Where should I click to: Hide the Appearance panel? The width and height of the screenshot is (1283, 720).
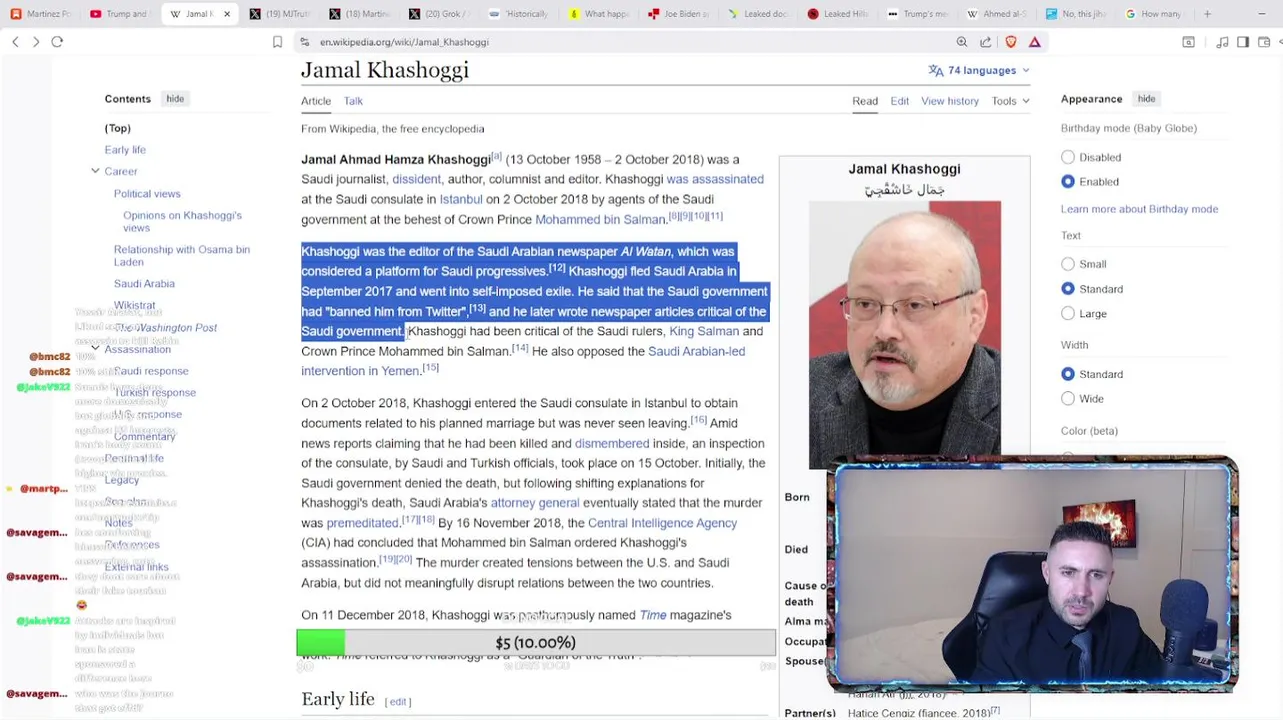pyautogui.click(x=1146, y=99)
